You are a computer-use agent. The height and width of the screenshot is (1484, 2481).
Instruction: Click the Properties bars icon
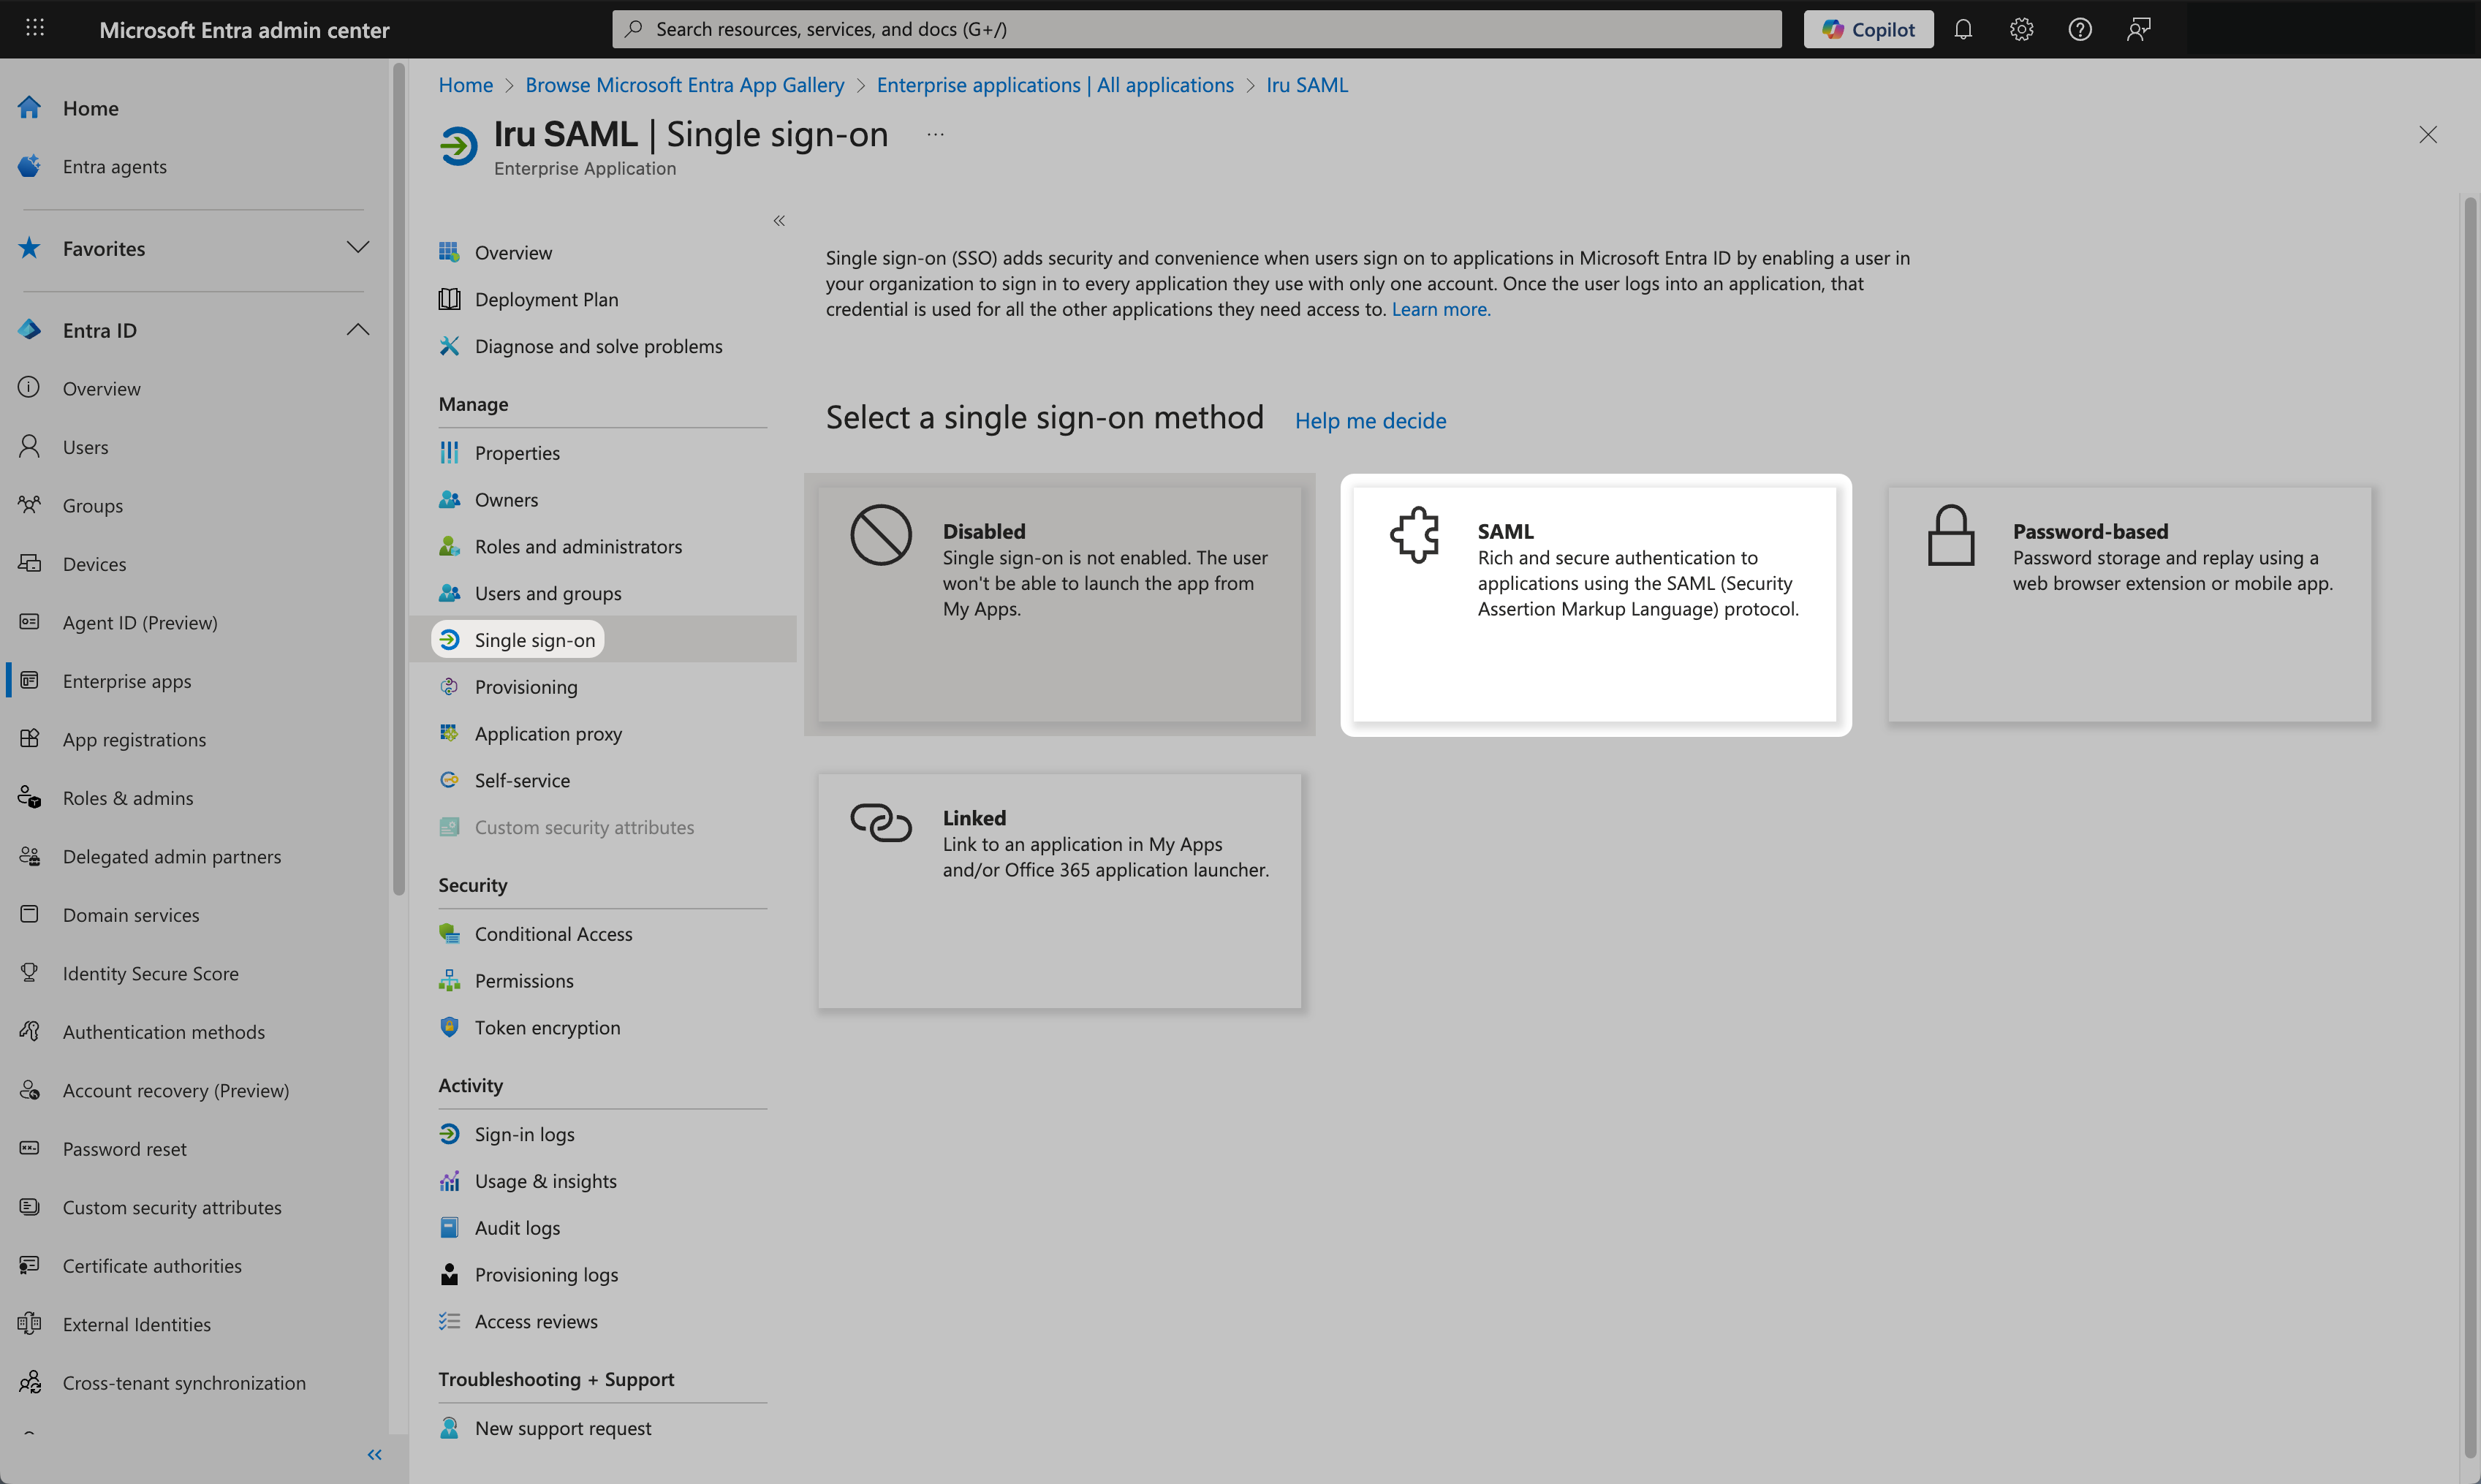click(450, 452)
